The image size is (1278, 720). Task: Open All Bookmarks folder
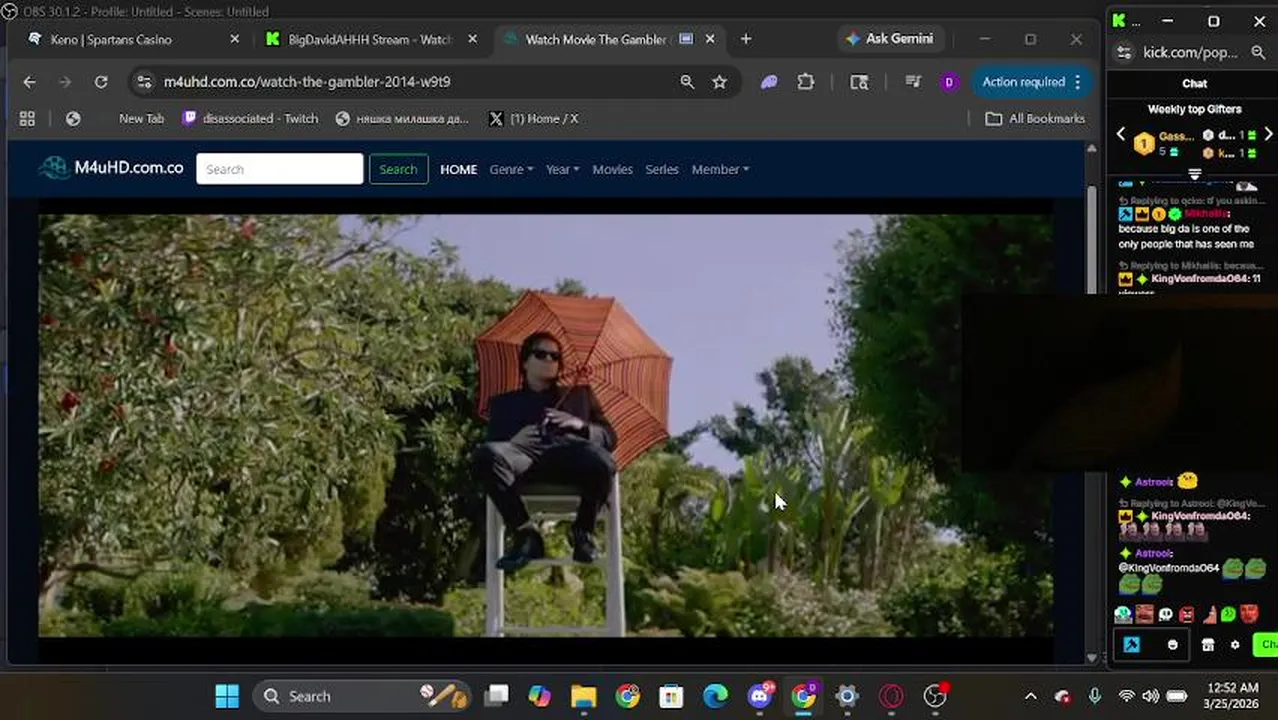point(1035,118)
